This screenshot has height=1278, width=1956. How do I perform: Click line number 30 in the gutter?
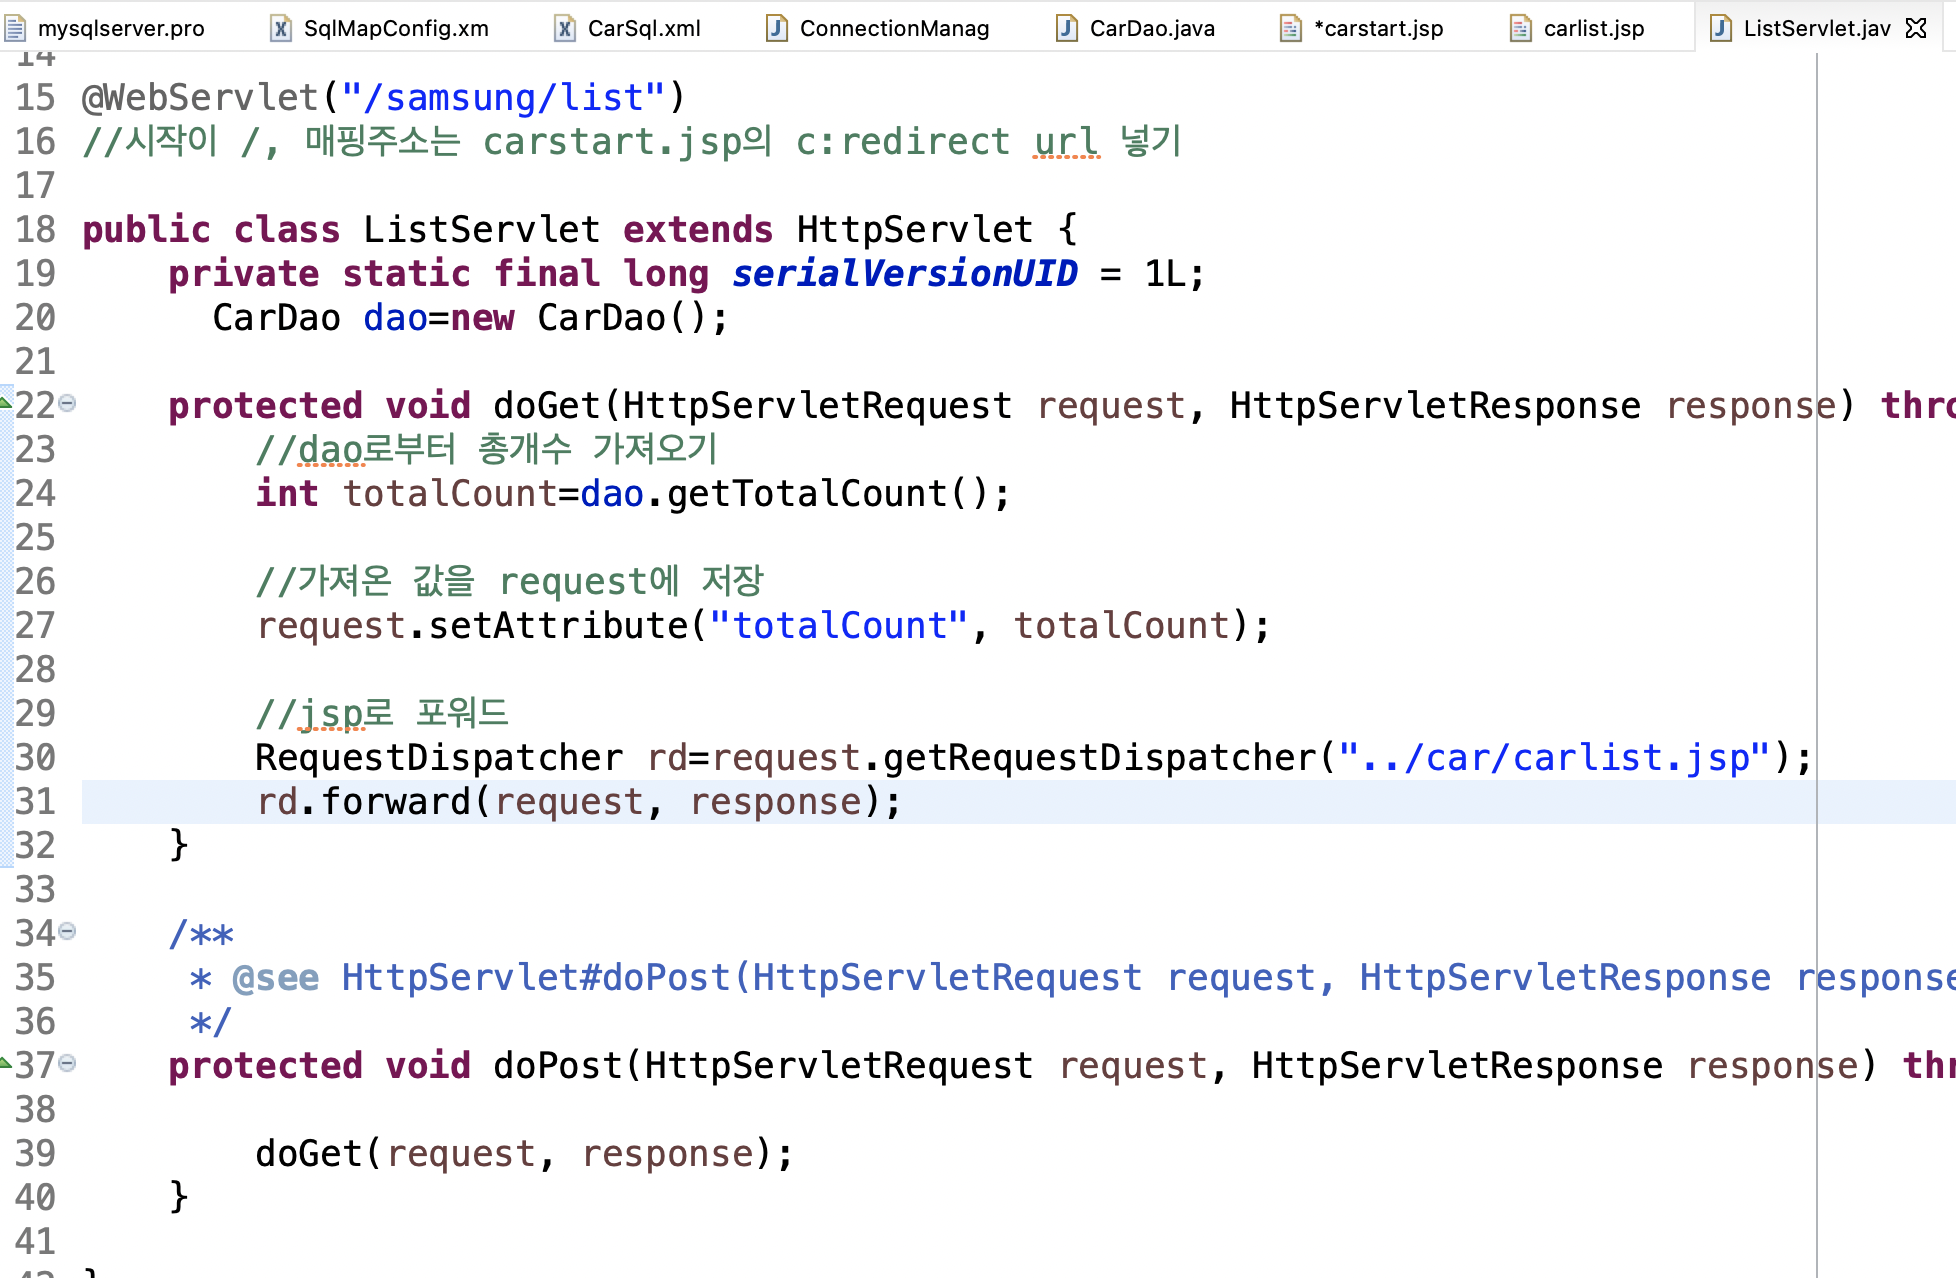click(x=35, y=758)
